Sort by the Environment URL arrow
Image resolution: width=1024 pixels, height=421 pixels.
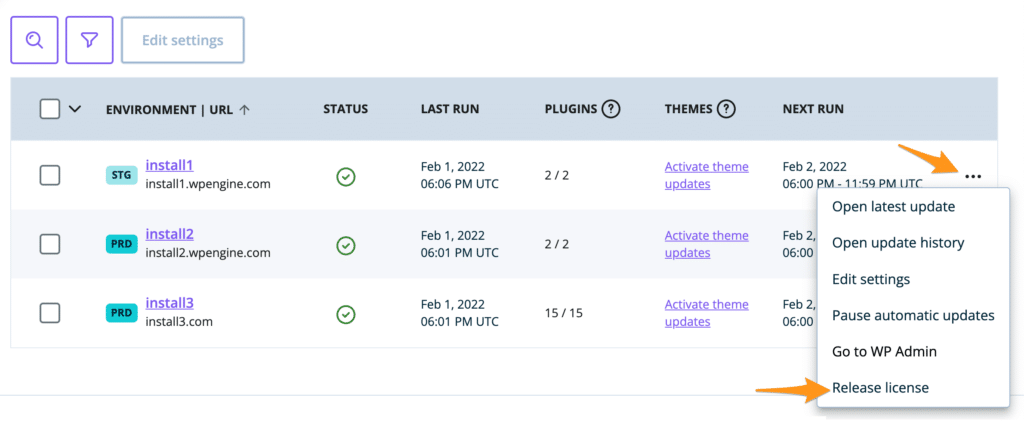(x=244, y=110)
